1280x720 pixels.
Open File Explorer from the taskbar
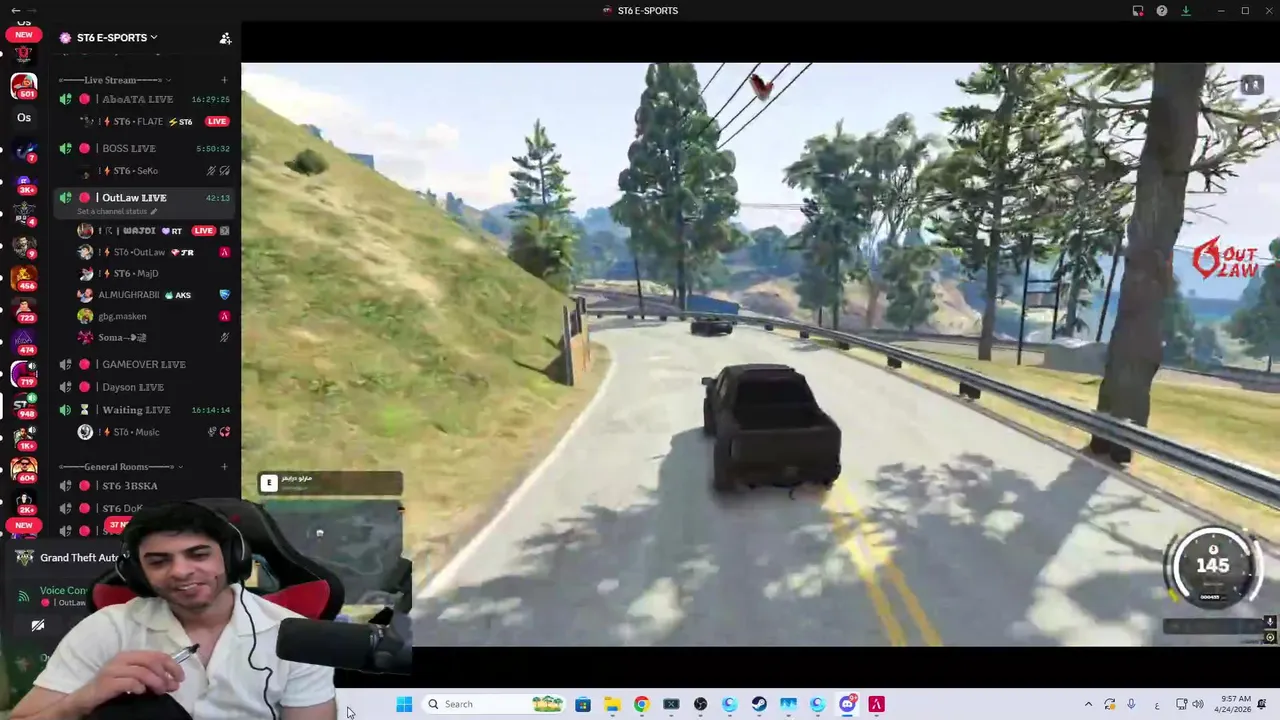tap(612, 704)
